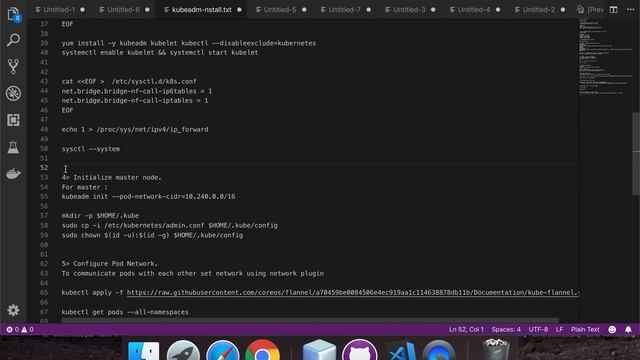
Task: Change language mode Plain Text
Action: click(x=585, y=329)
